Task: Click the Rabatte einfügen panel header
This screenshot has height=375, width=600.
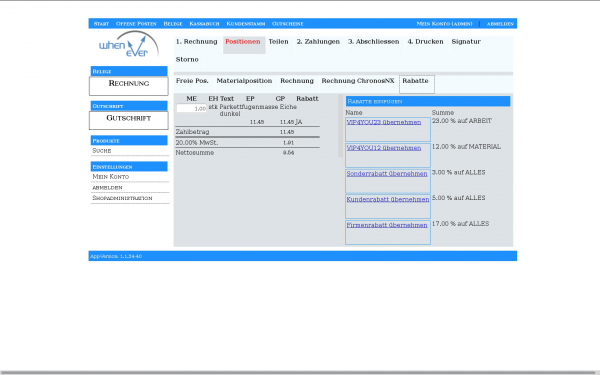Action: pos(428,101)
